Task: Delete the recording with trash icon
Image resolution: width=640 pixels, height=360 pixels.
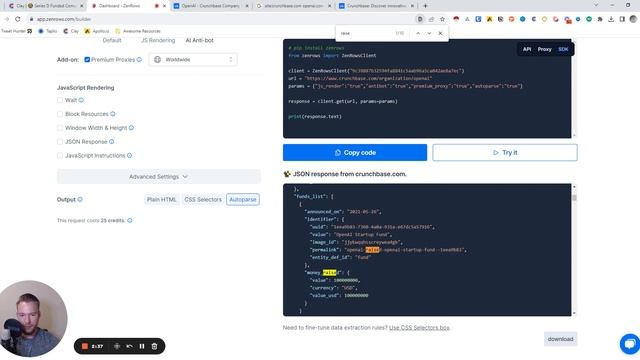Action: (x=154, y=346)
